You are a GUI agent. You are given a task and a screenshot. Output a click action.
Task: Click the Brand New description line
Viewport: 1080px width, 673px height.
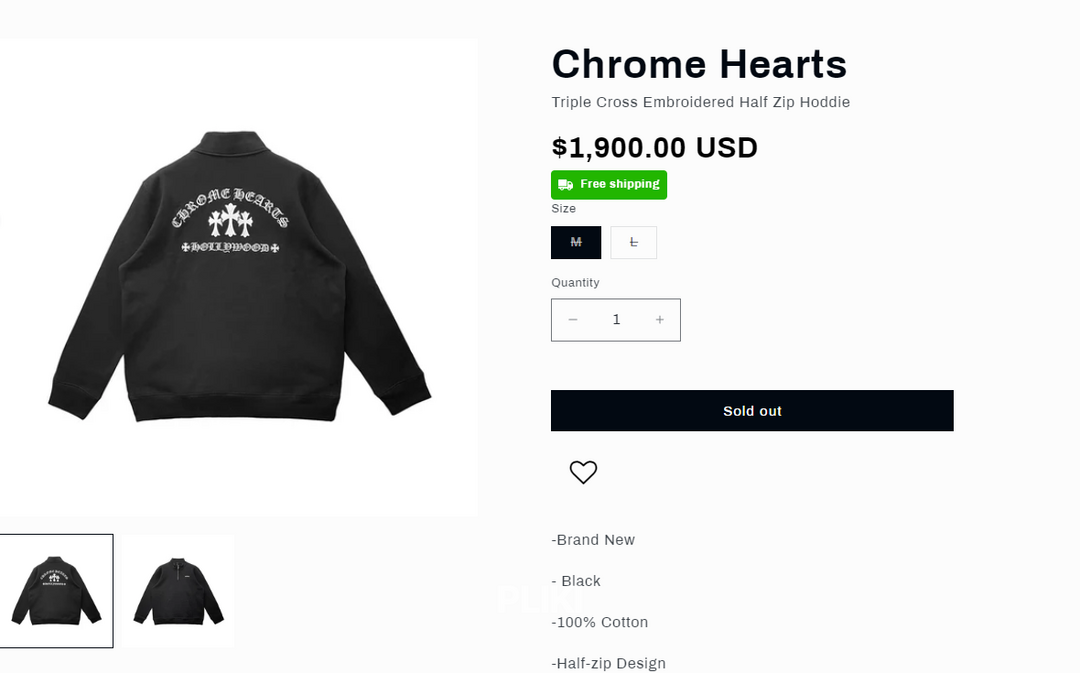point(594,540)
